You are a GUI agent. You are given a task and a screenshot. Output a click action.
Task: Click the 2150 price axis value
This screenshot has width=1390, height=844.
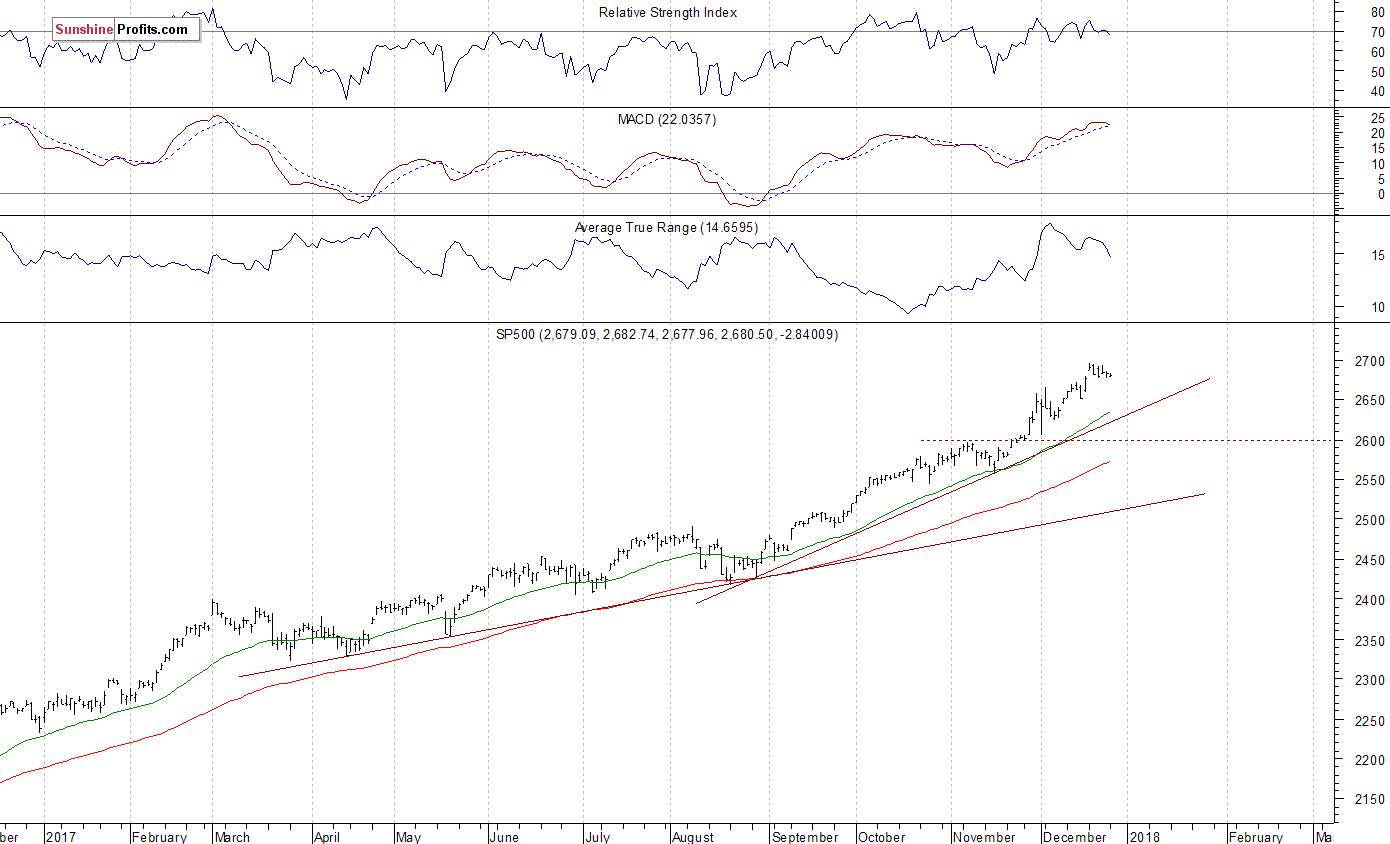tap(1369, 801)
